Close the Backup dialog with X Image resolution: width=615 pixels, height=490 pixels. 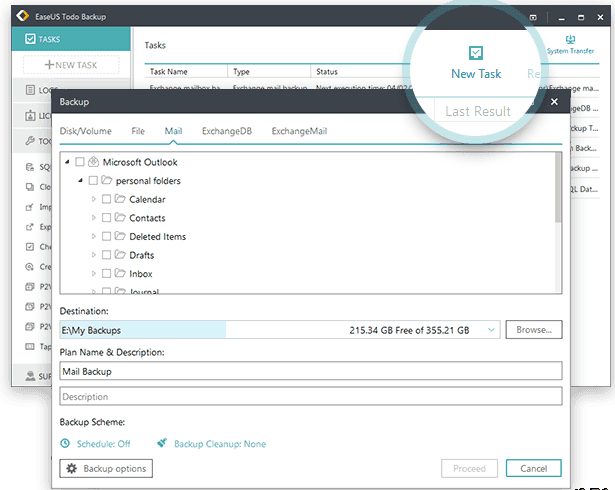pos(555,102)
